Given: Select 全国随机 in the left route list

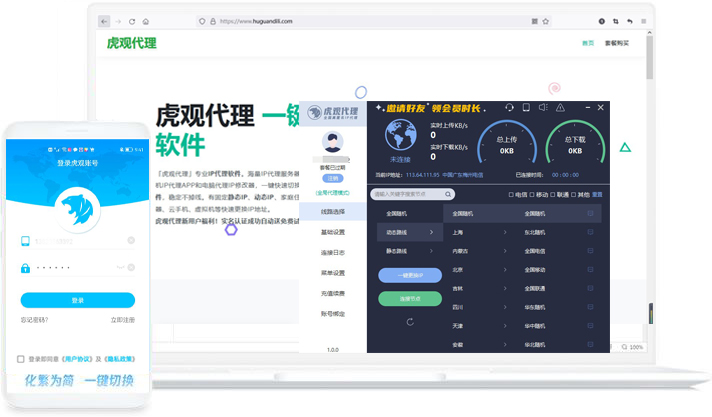Looking at the screenshot, I should pos(396,213).
